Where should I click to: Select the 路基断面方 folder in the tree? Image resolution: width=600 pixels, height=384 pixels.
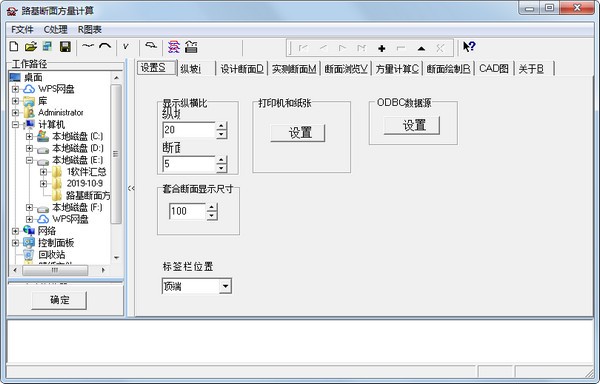tap(88, 195)
